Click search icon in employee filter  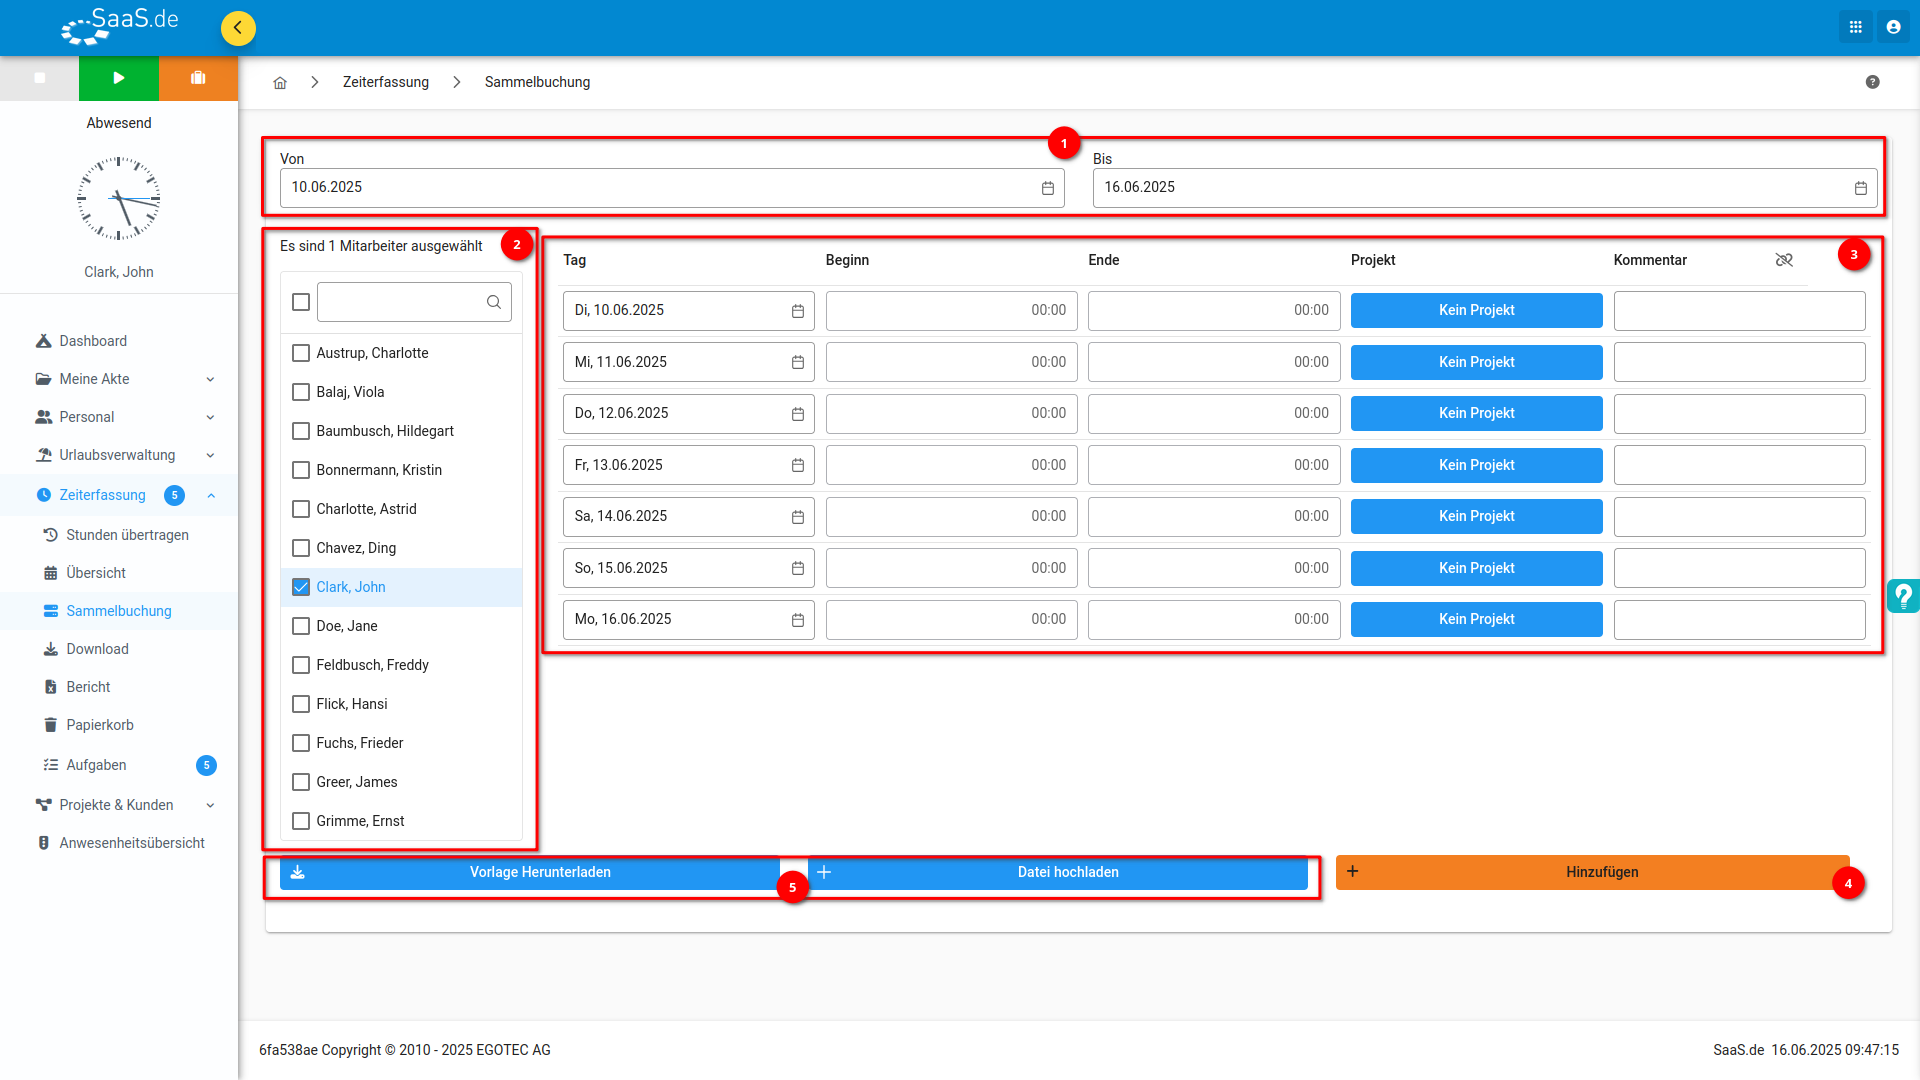(x=494, y=302)
